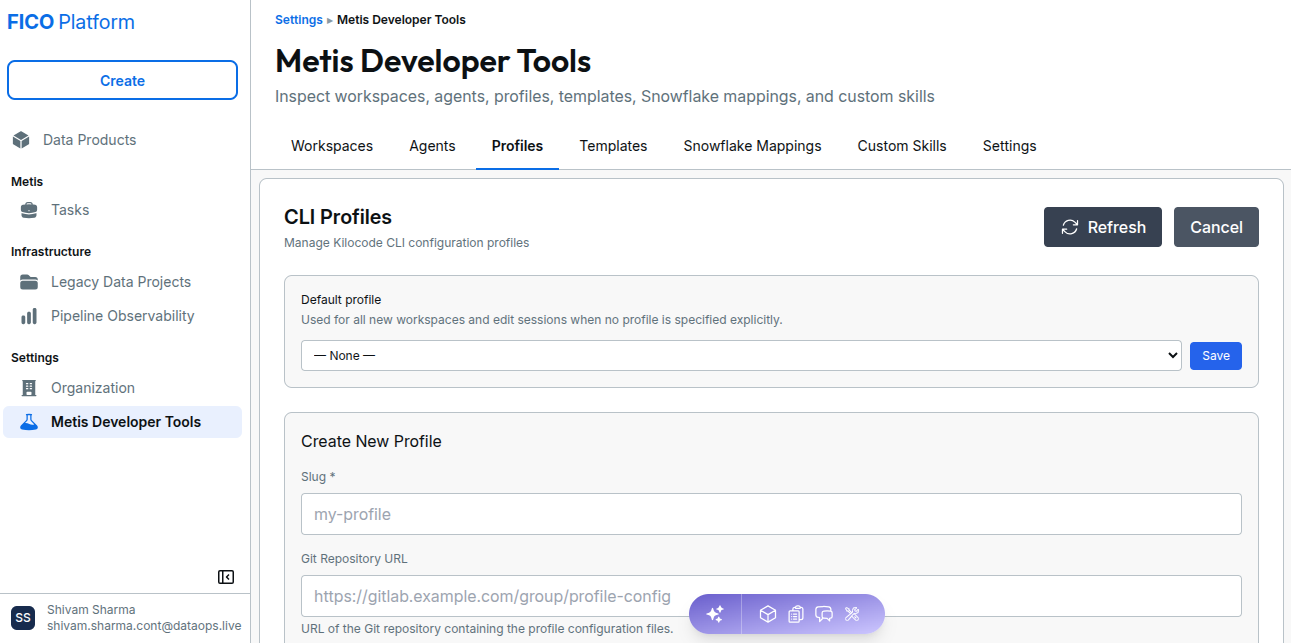Screen dimensions: 1291x643
Task: Click the Legacy Data Projects folder icon
Action: coord(29,282)
